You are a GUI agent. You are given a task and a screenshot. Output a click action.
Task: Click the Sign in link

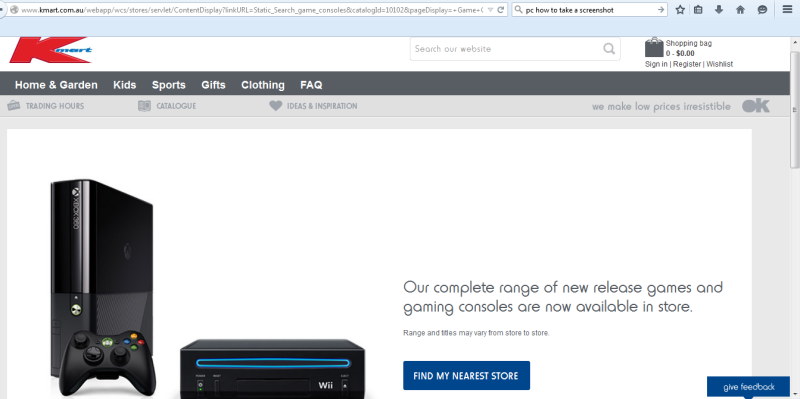pos(656,64)
